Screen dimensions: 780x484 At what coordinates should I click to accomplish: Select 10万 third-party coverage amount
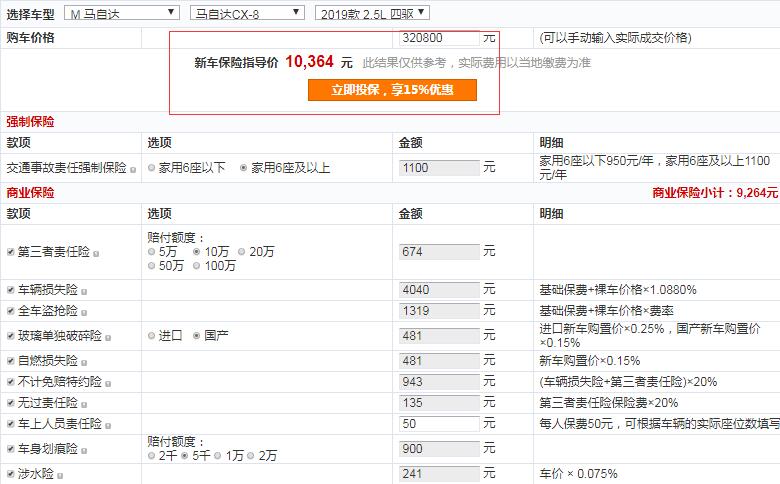click(196, 252)
